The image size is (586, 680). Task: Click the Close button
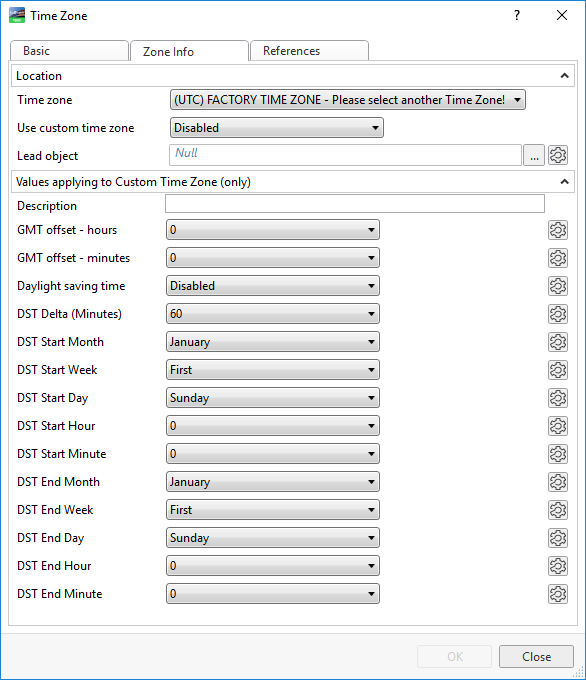536,657
